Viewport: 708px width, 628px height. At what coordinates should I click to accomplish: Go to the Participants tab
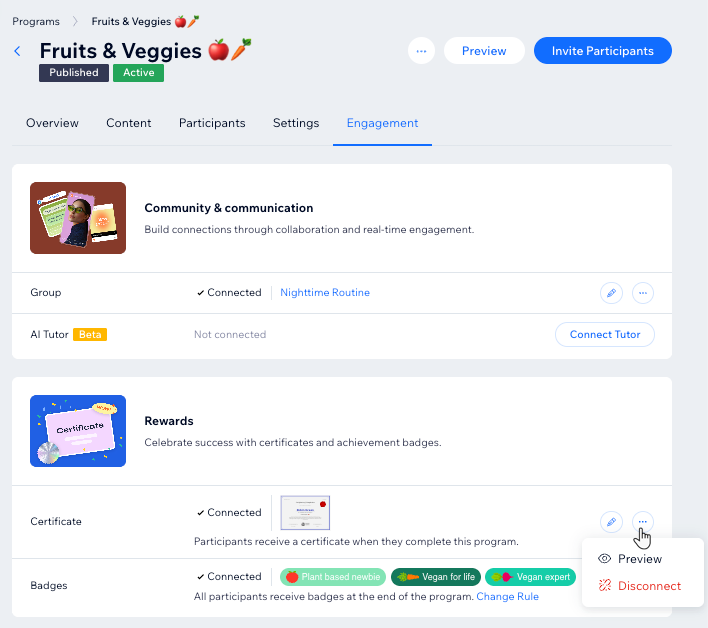coord(212,123)
